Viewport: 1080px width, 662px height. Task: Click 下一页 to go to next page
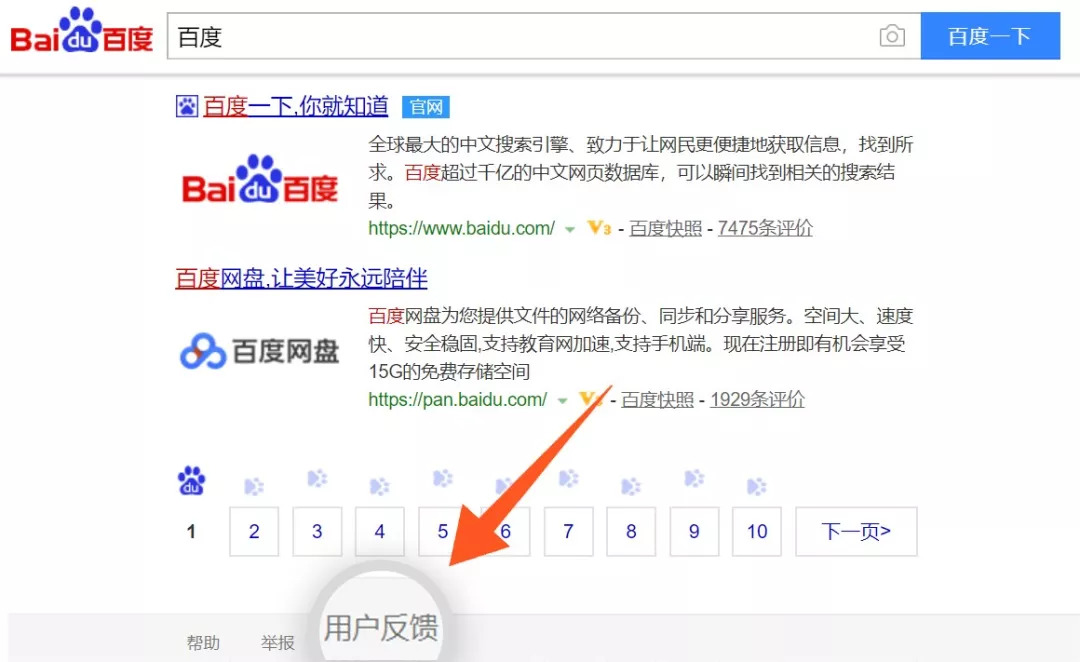(x=855, y=531)
